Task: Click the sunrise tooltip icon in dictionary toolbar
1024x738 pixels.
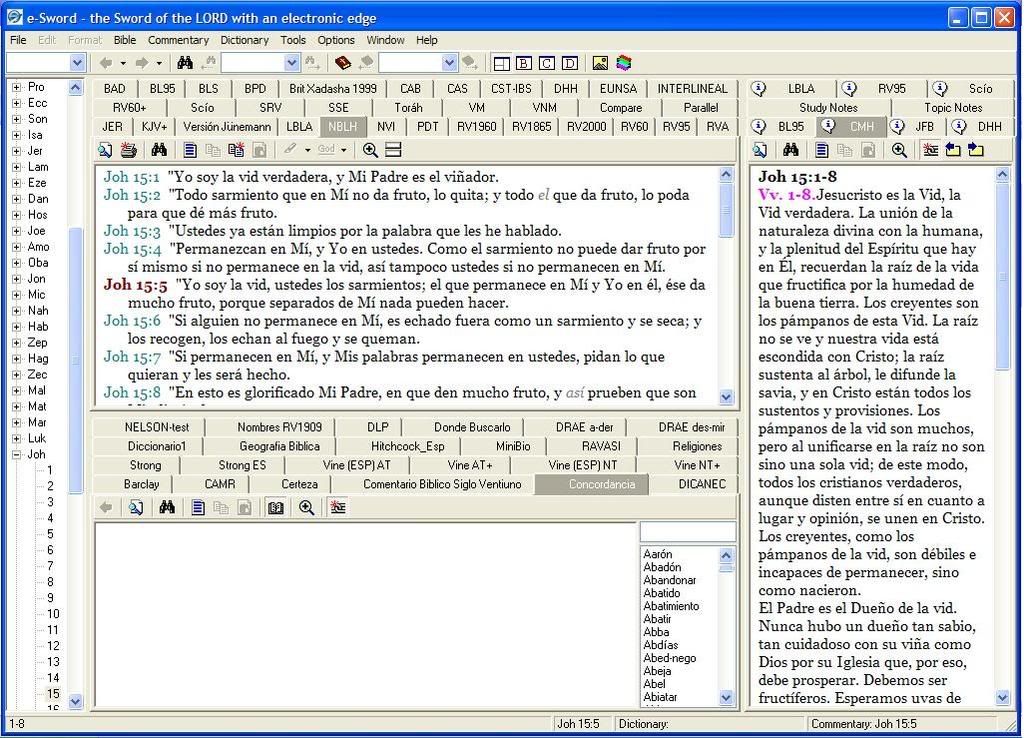Action: (338, 507)
